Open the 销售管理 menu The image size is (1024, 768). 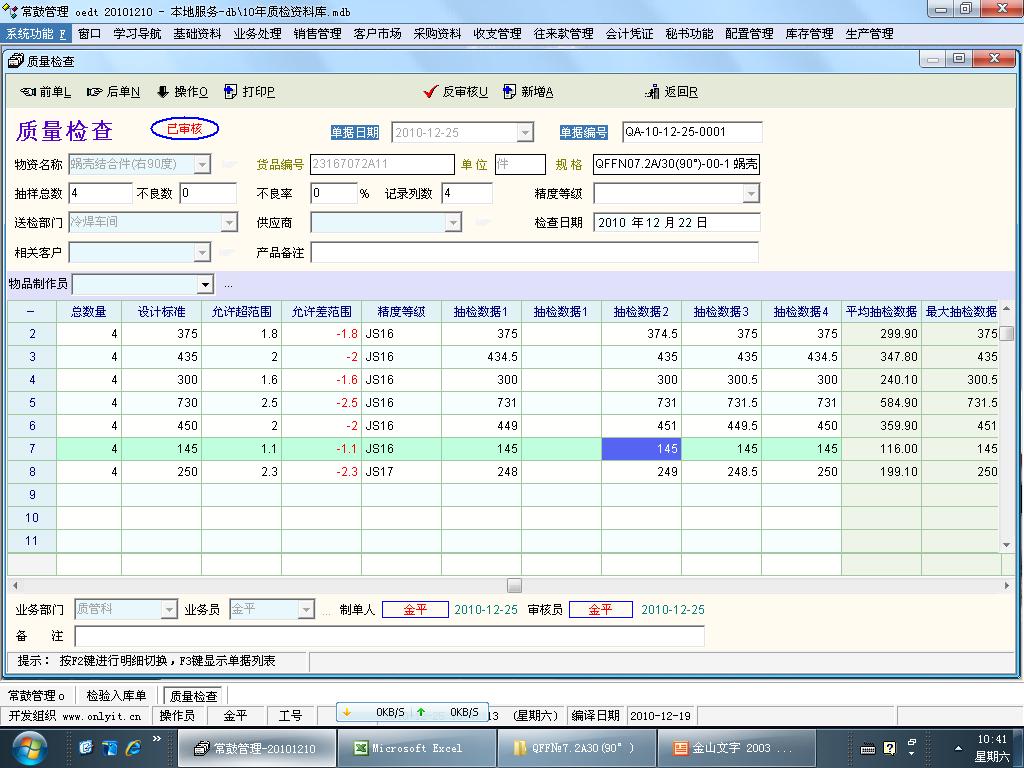(317, 33)
